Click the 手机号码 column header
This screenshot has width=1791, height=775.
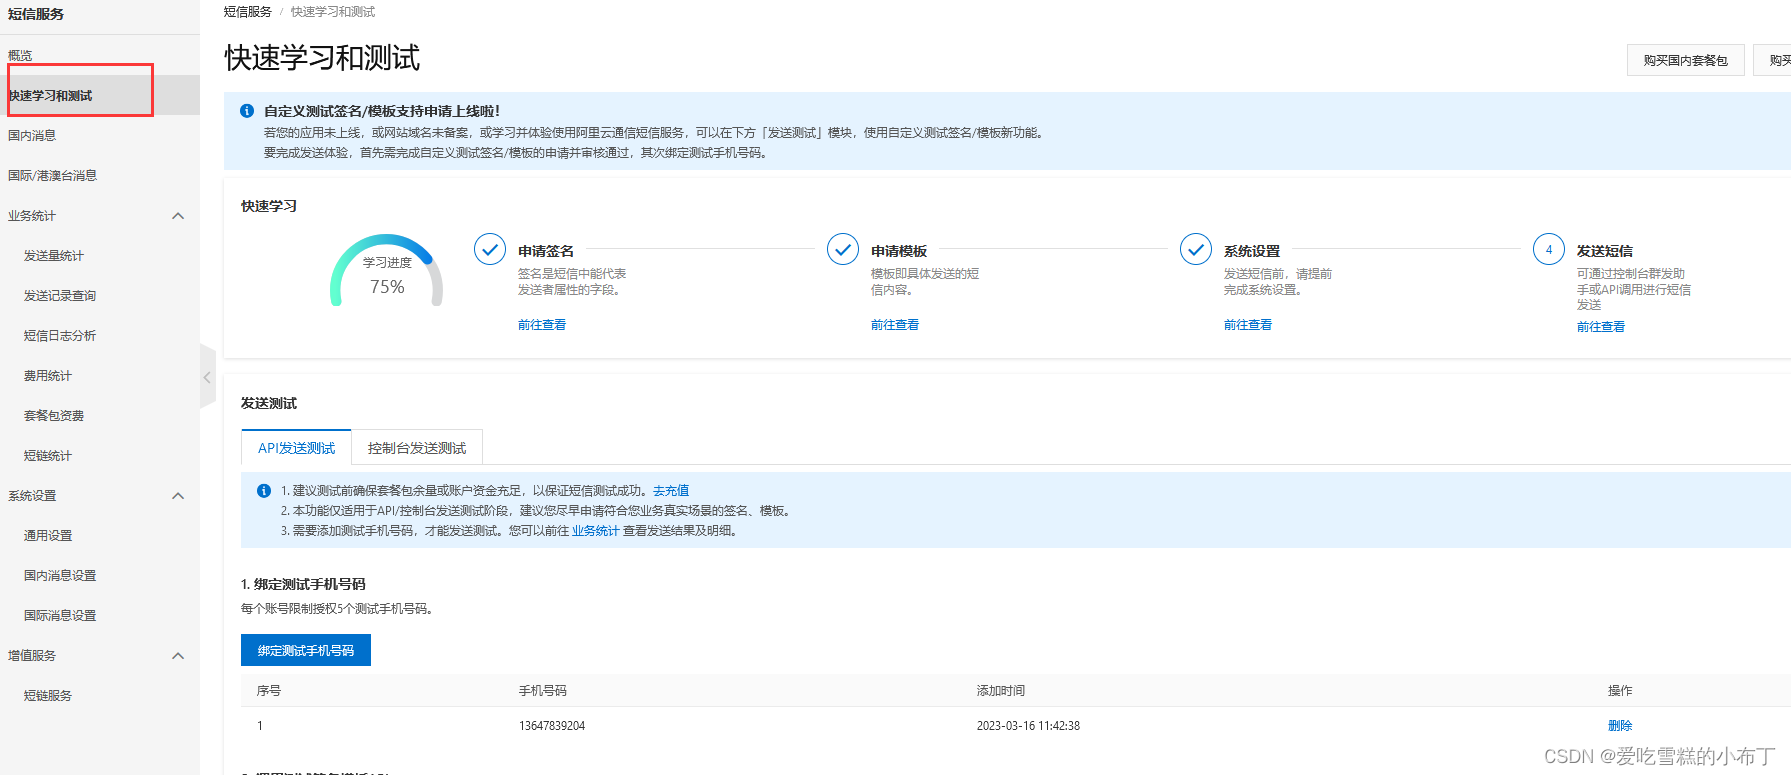point(543,691)
